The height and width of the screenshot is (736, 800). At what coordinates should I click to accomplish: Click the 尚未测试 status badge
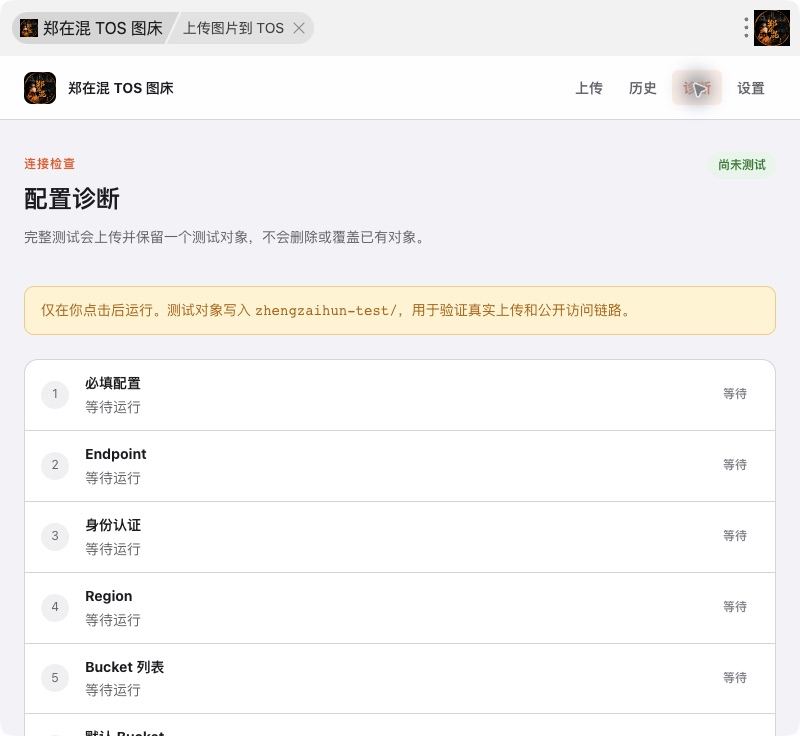point(742,165)
